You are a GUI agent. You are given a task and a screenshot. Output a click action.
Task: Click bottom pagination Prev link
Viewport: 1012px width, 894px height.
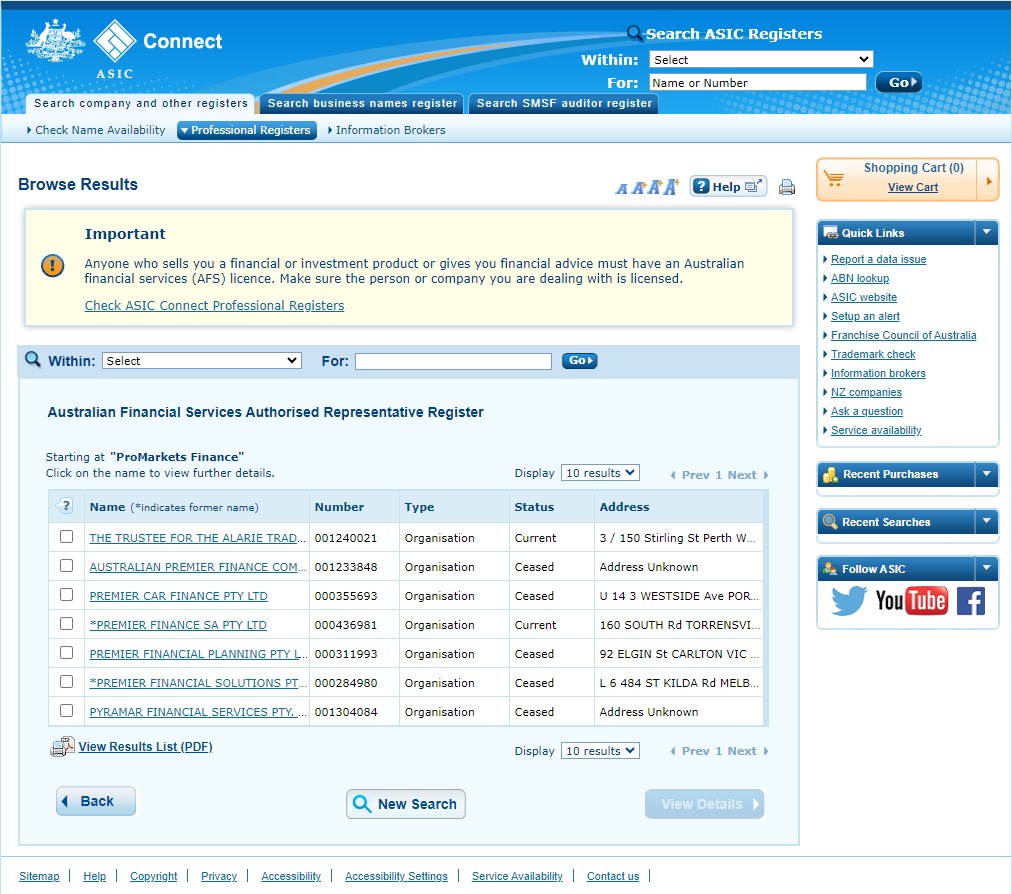pos(690,751)
